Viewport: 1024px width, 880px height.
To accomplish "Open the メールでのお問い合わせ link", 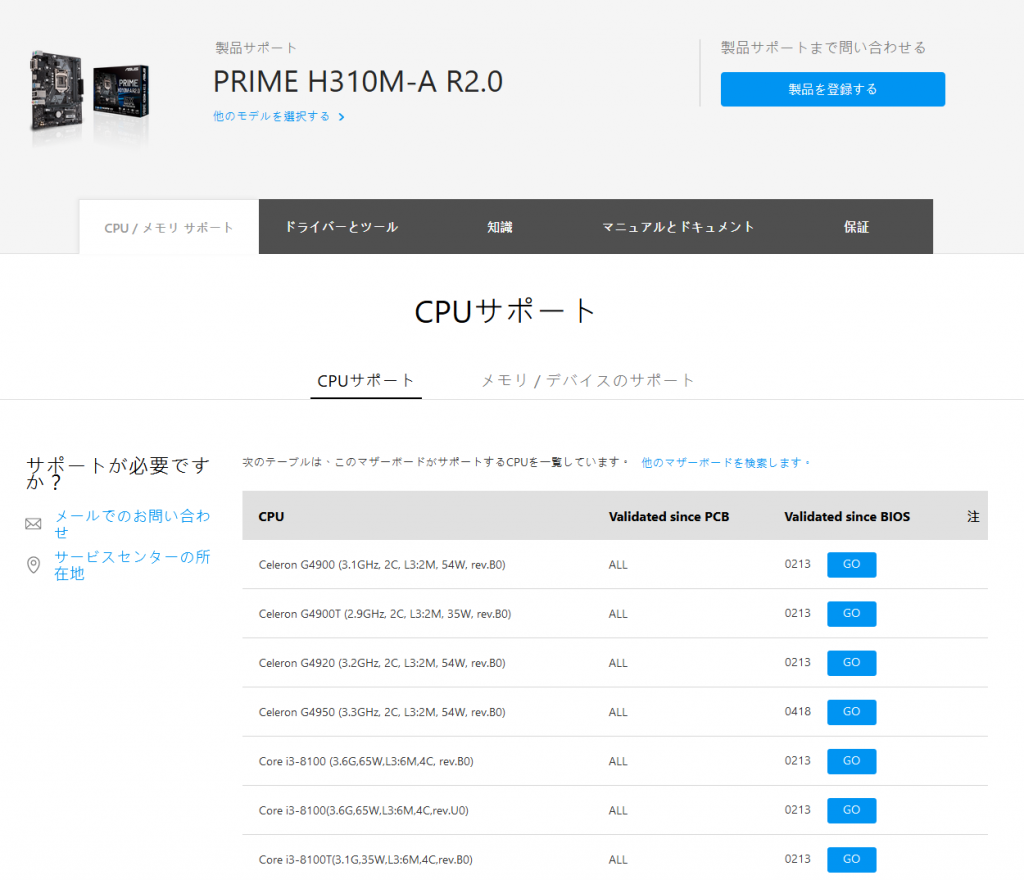I will [132, 524].
